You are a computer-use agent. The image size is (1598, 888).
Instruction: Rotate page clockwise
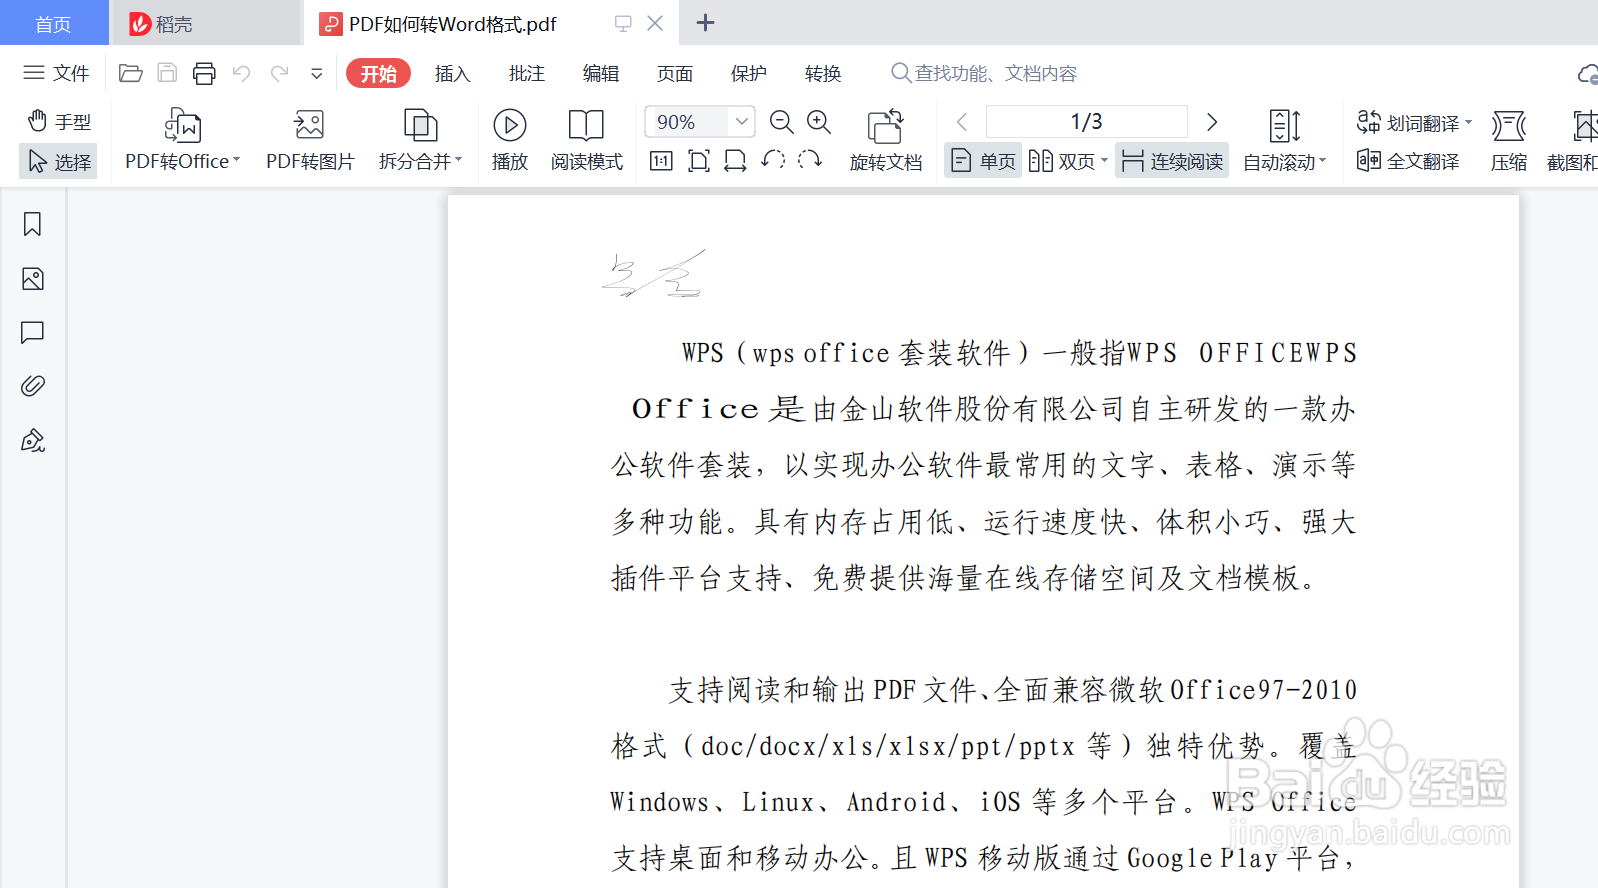click(810, 160)
